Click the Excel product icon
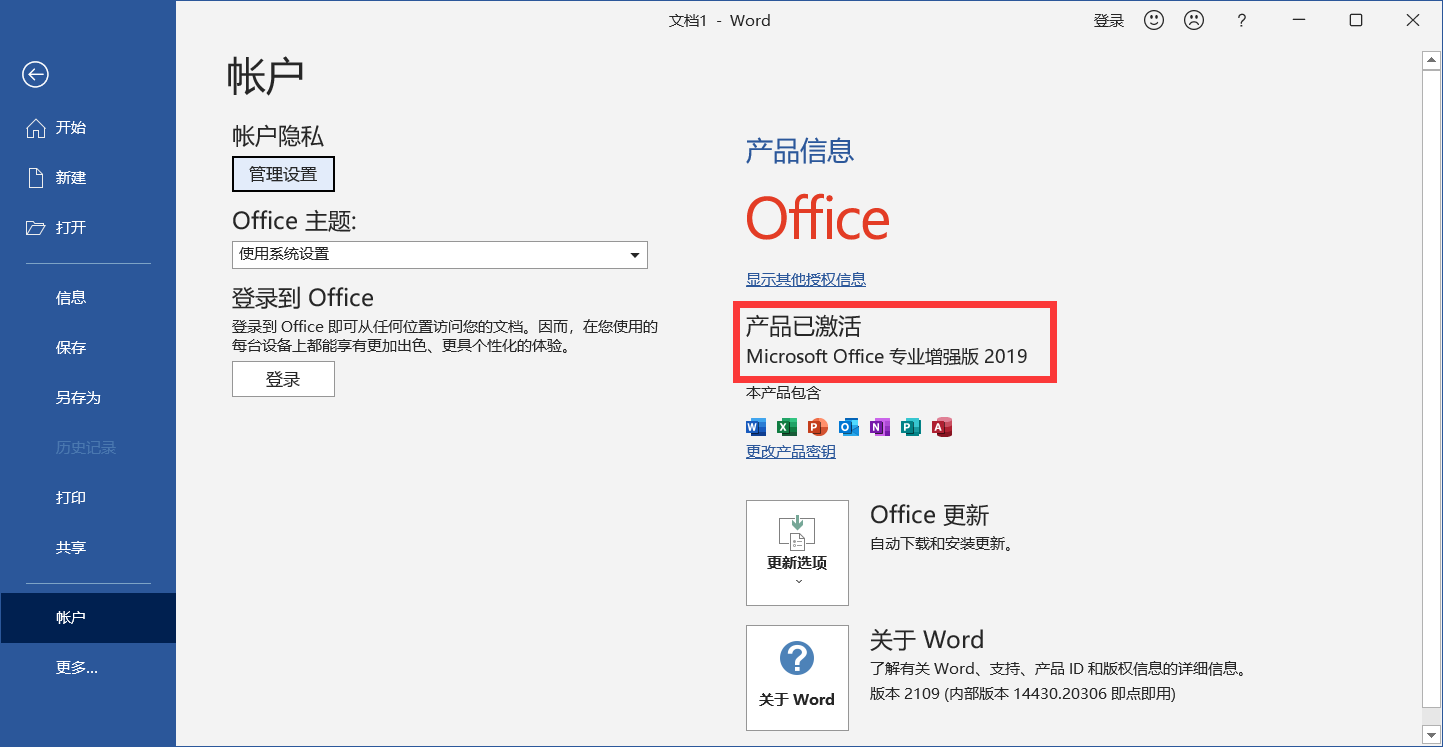Image resolution: width=1443 pixels, height=747 pixels. [x=787, y=427]
